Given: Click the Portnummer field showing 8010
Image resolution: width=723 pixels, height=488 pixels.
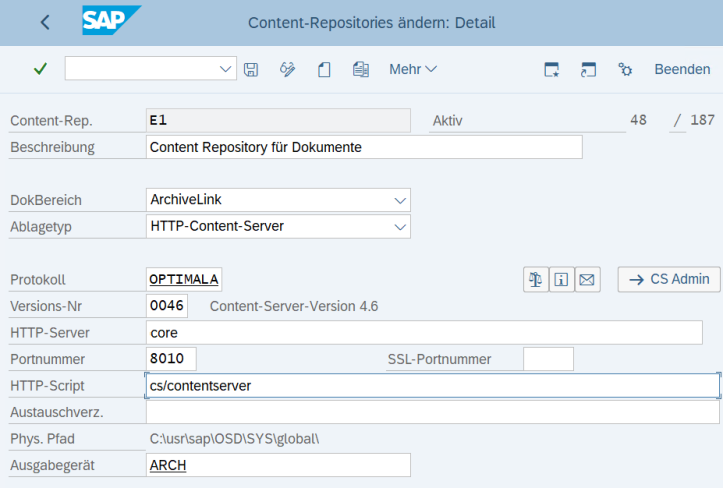Looking at the screenshot, I should (x=171, y=358).
